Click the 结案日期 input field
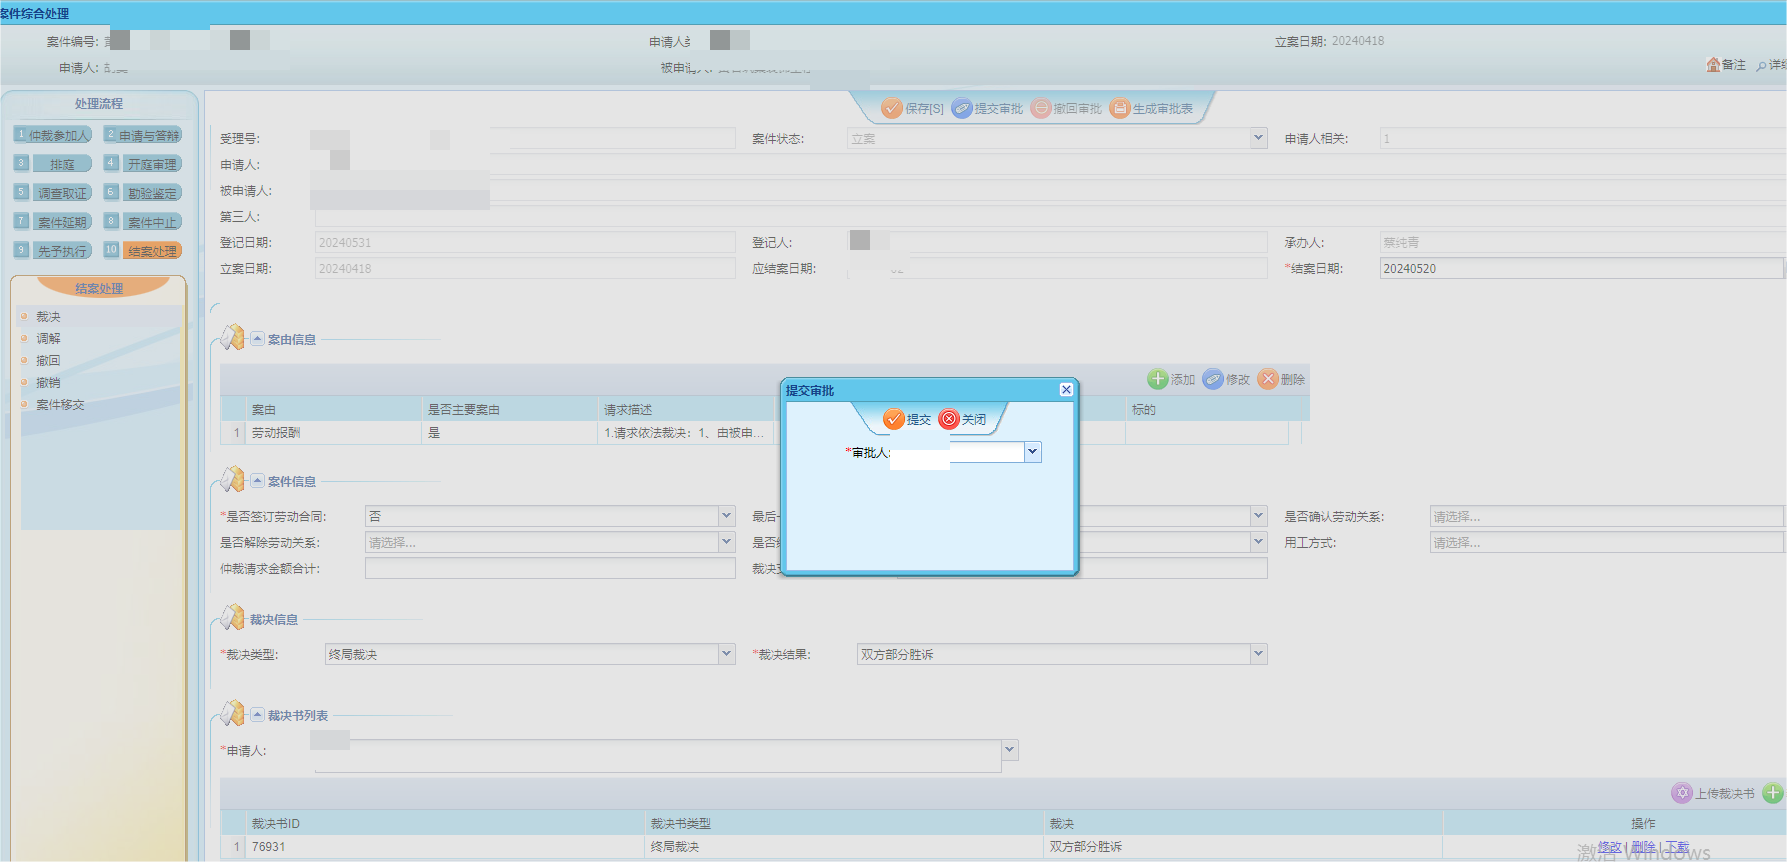Viewport: 1787px width, 862px height. 1578,269
